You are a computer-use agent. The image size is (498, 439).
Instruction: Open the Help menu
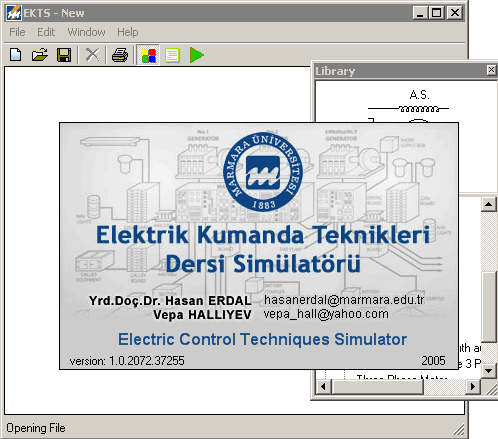pos(128,32)
